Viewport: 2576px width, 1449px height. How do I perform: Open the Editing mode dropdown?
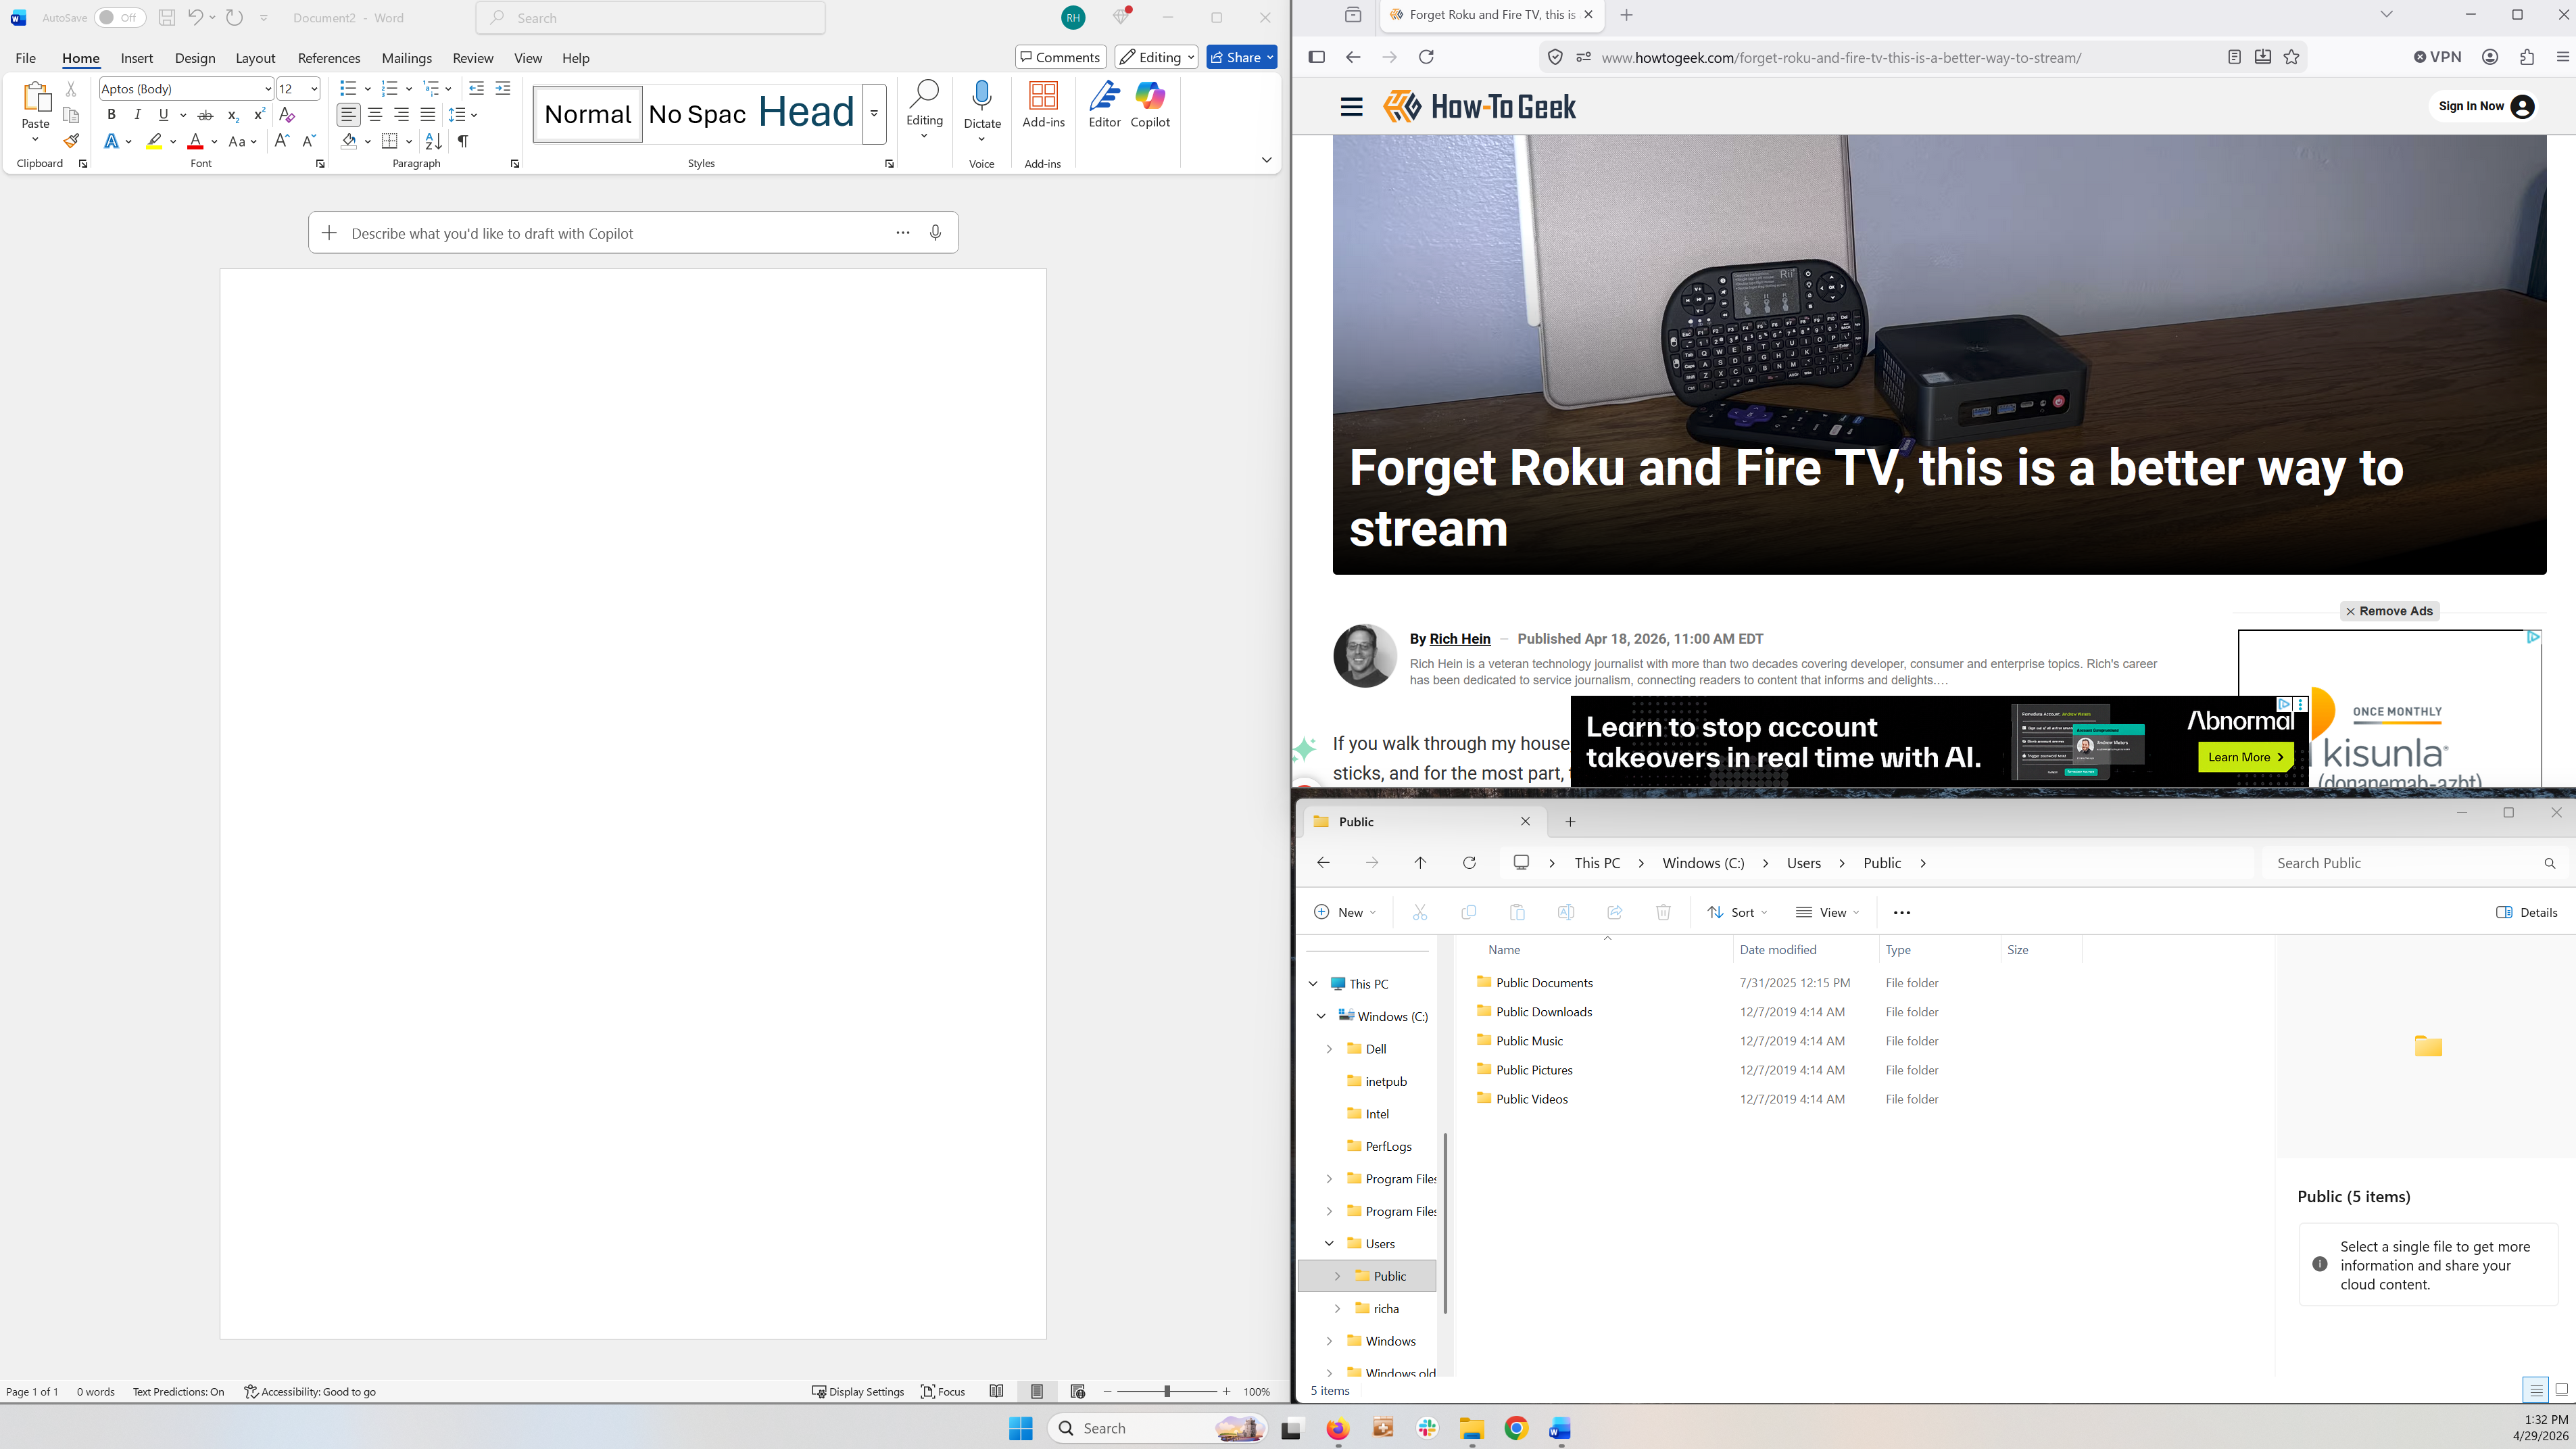pyautogui.click(x=1156, y=57)
